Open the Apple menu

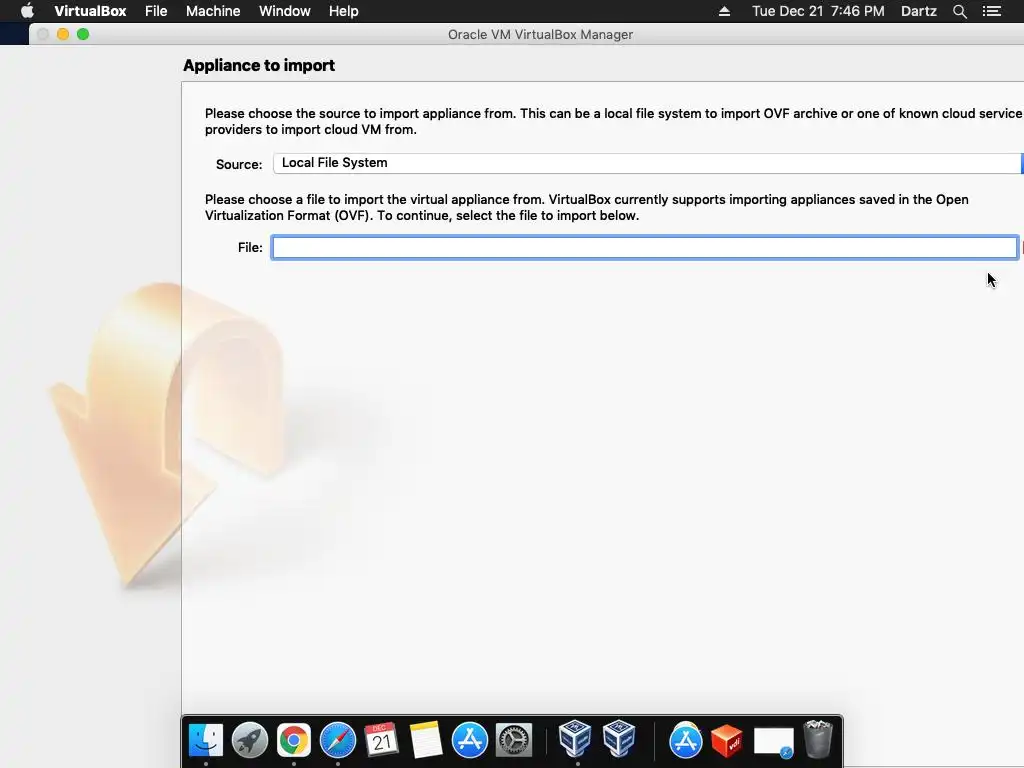(x=27, y=11)
